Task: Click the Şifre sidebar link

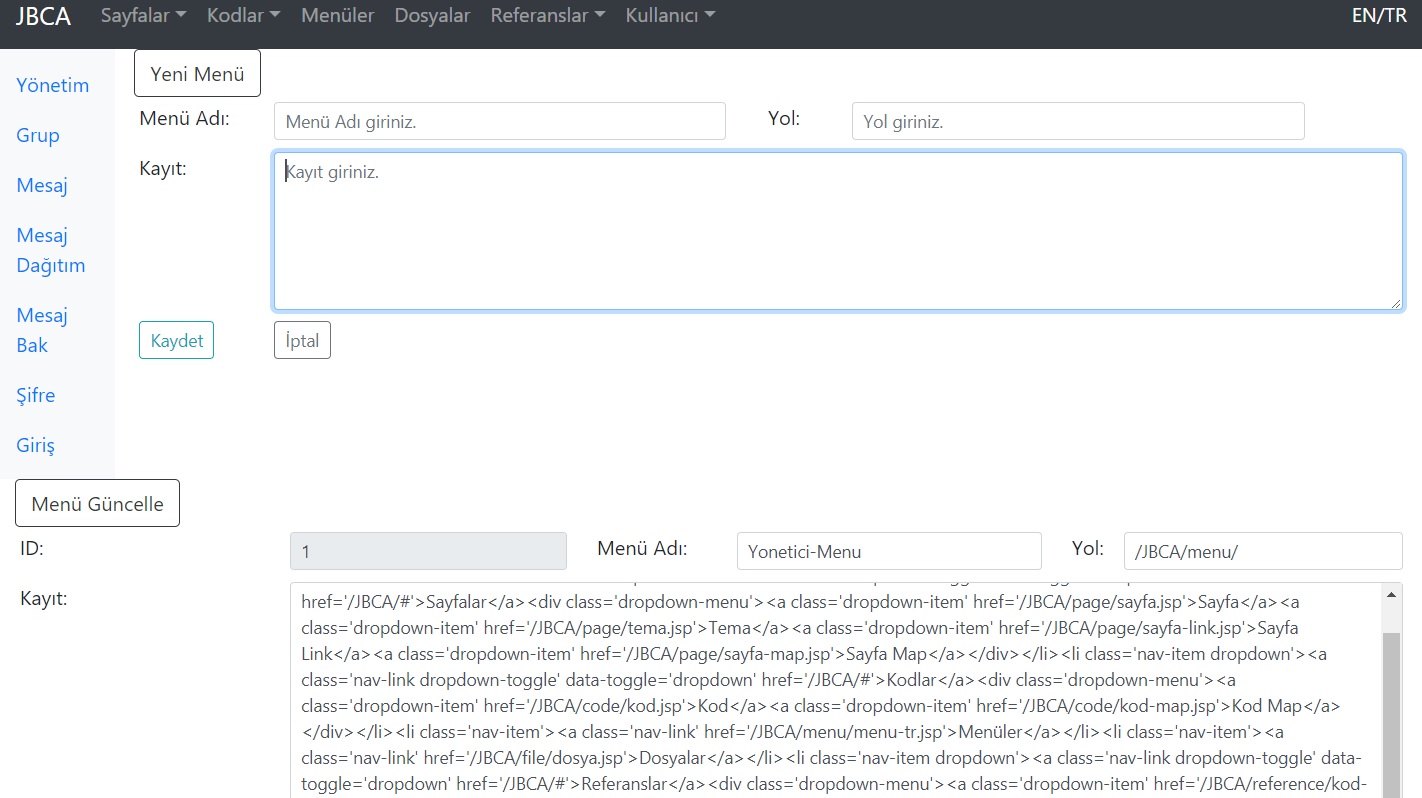Action: (36, 395)
